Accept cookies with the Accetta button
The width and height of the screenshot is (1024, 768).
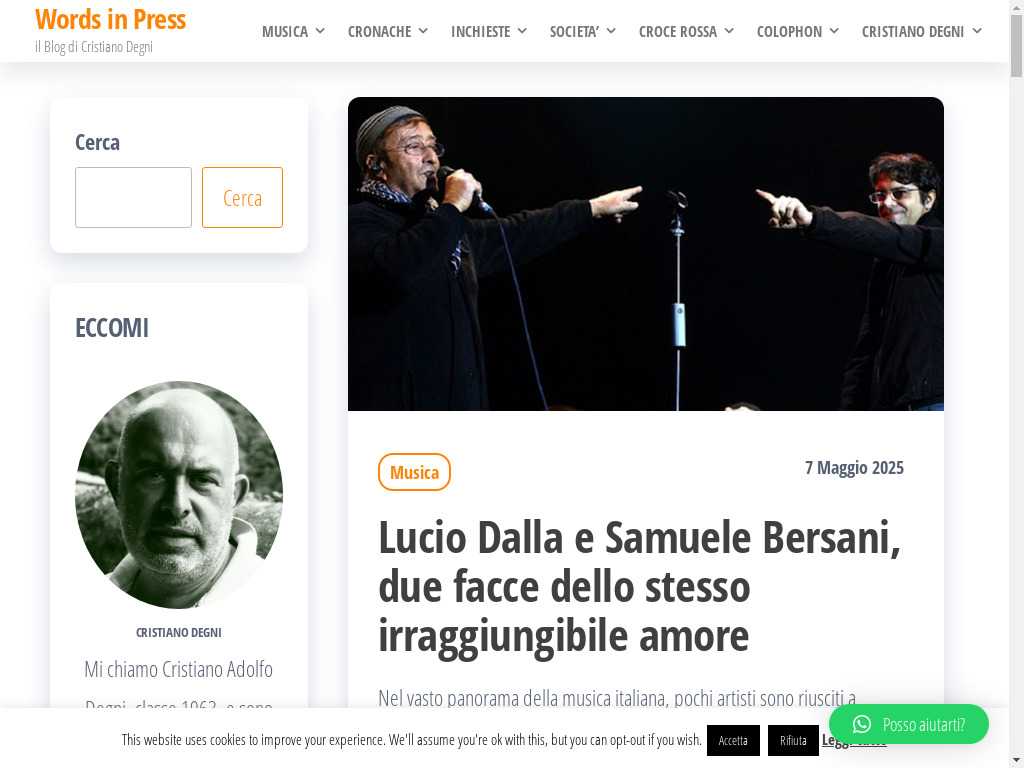733,740
